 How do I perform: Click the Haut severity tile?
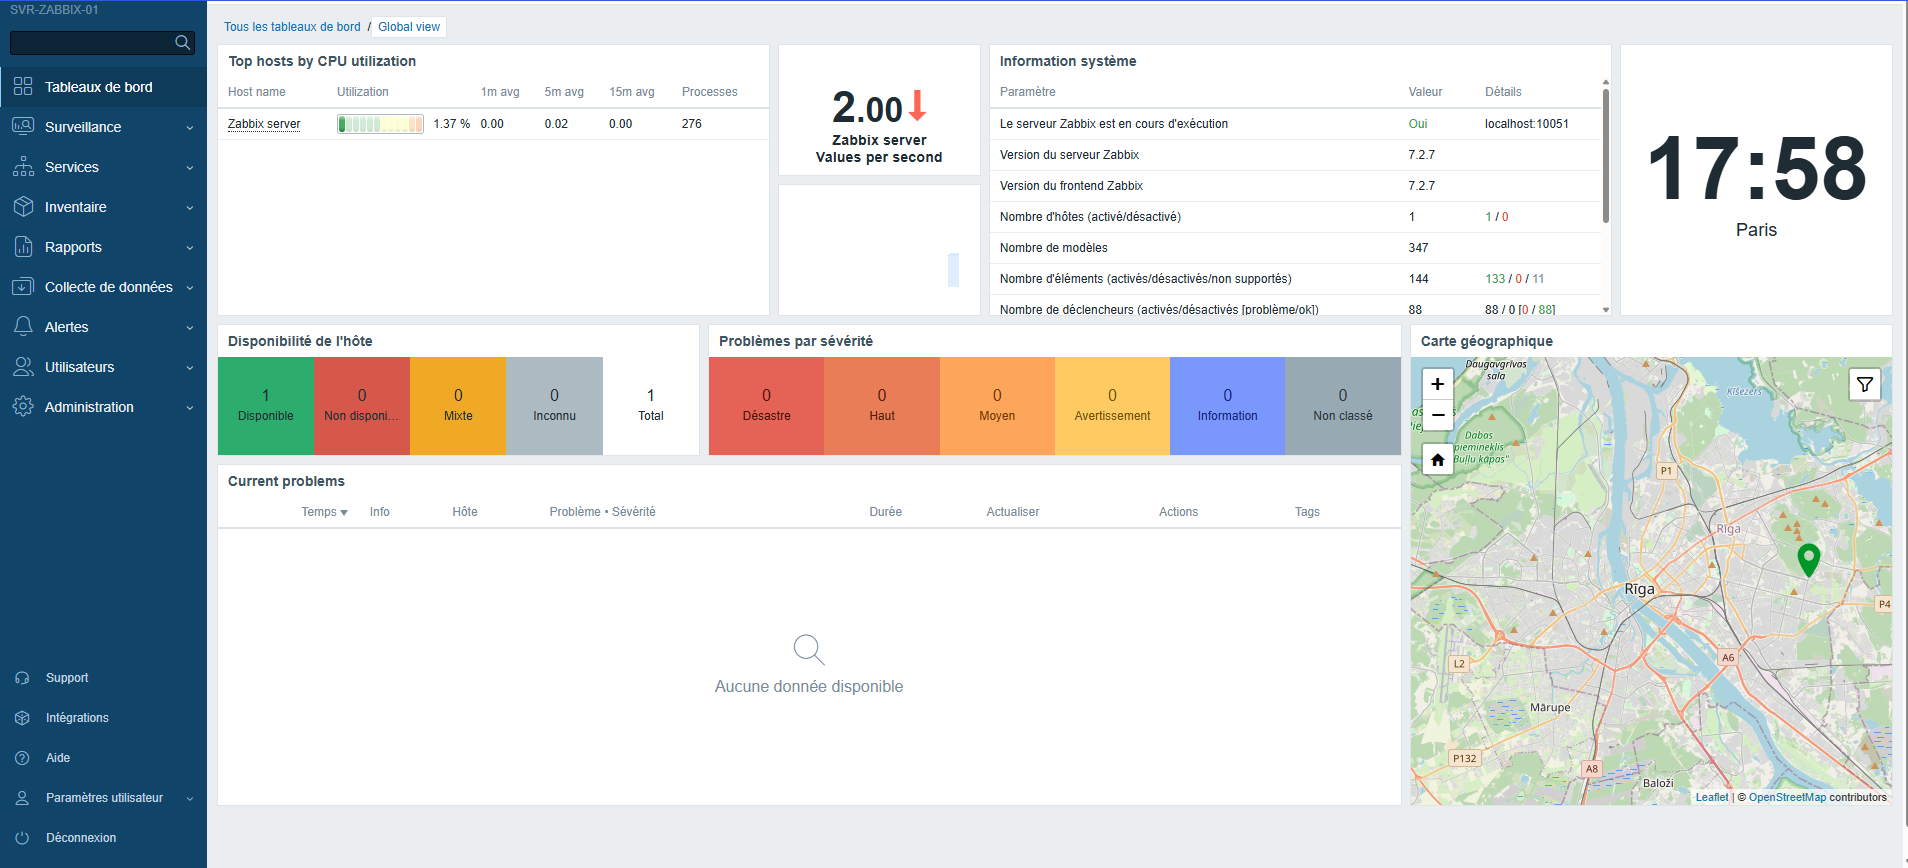[882, 406]
